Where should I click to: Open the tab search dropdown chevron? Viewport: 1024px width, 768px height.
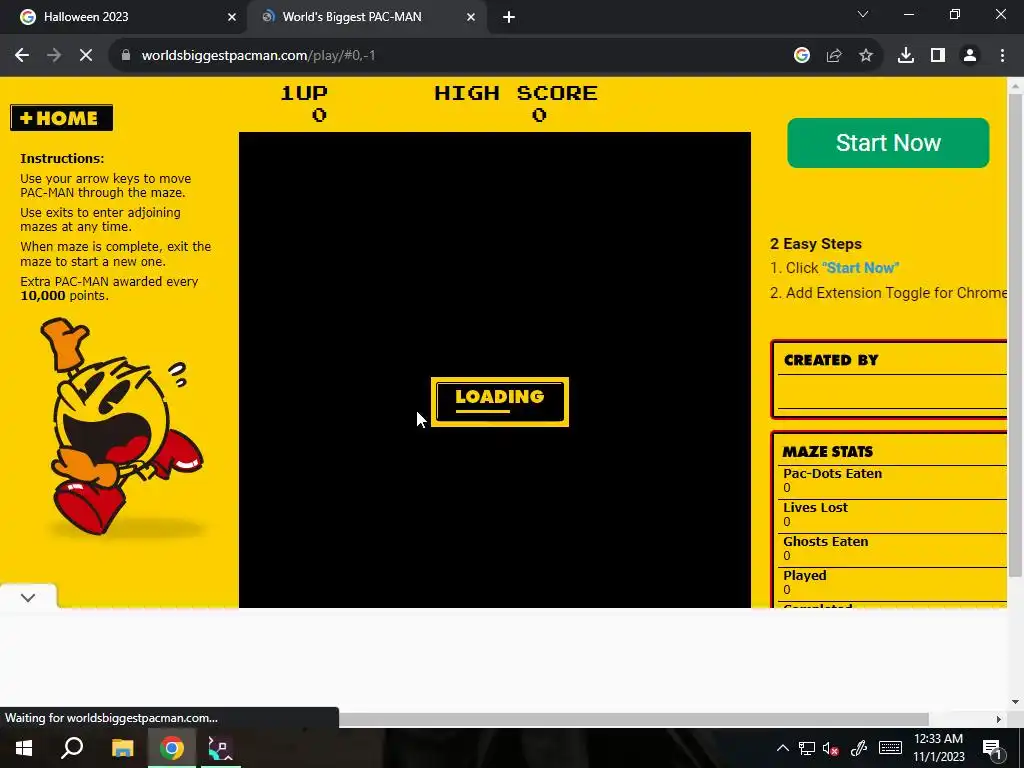click(863, 14)
